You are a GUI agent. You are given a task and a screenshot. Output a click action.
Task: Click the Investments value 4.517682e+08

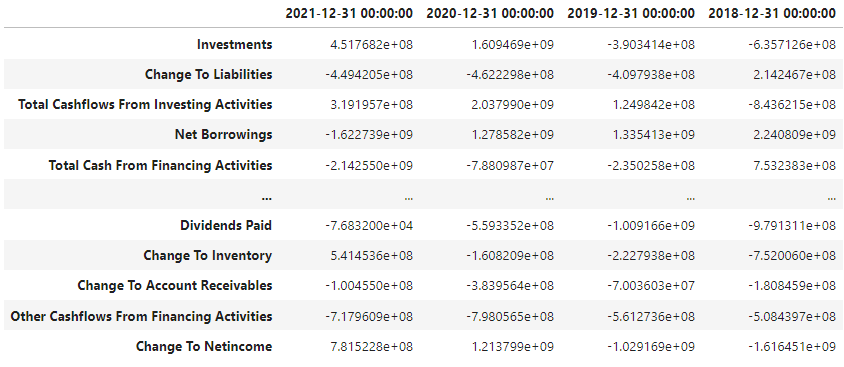(x=371, y=44)
